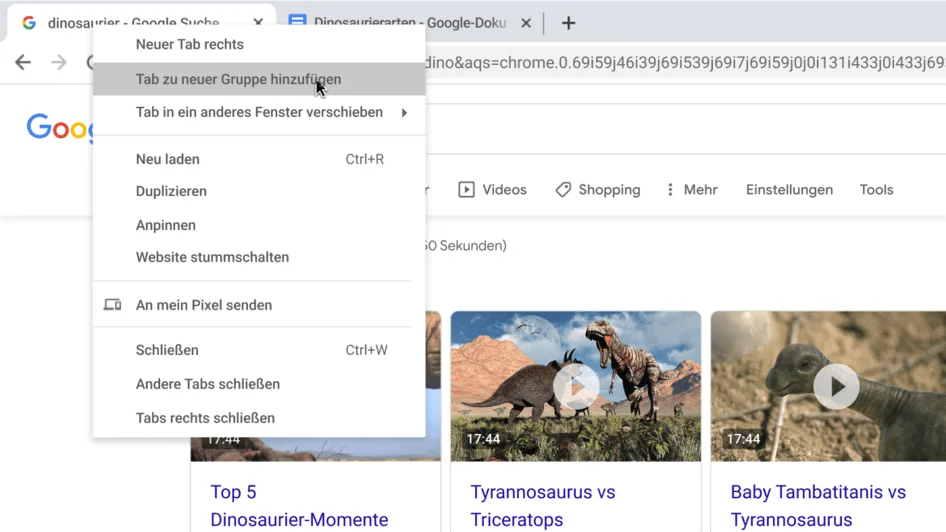The image size is (946, 532).
Task: Close the dinosaurier Google Suche tab
Action: (258, 22)
